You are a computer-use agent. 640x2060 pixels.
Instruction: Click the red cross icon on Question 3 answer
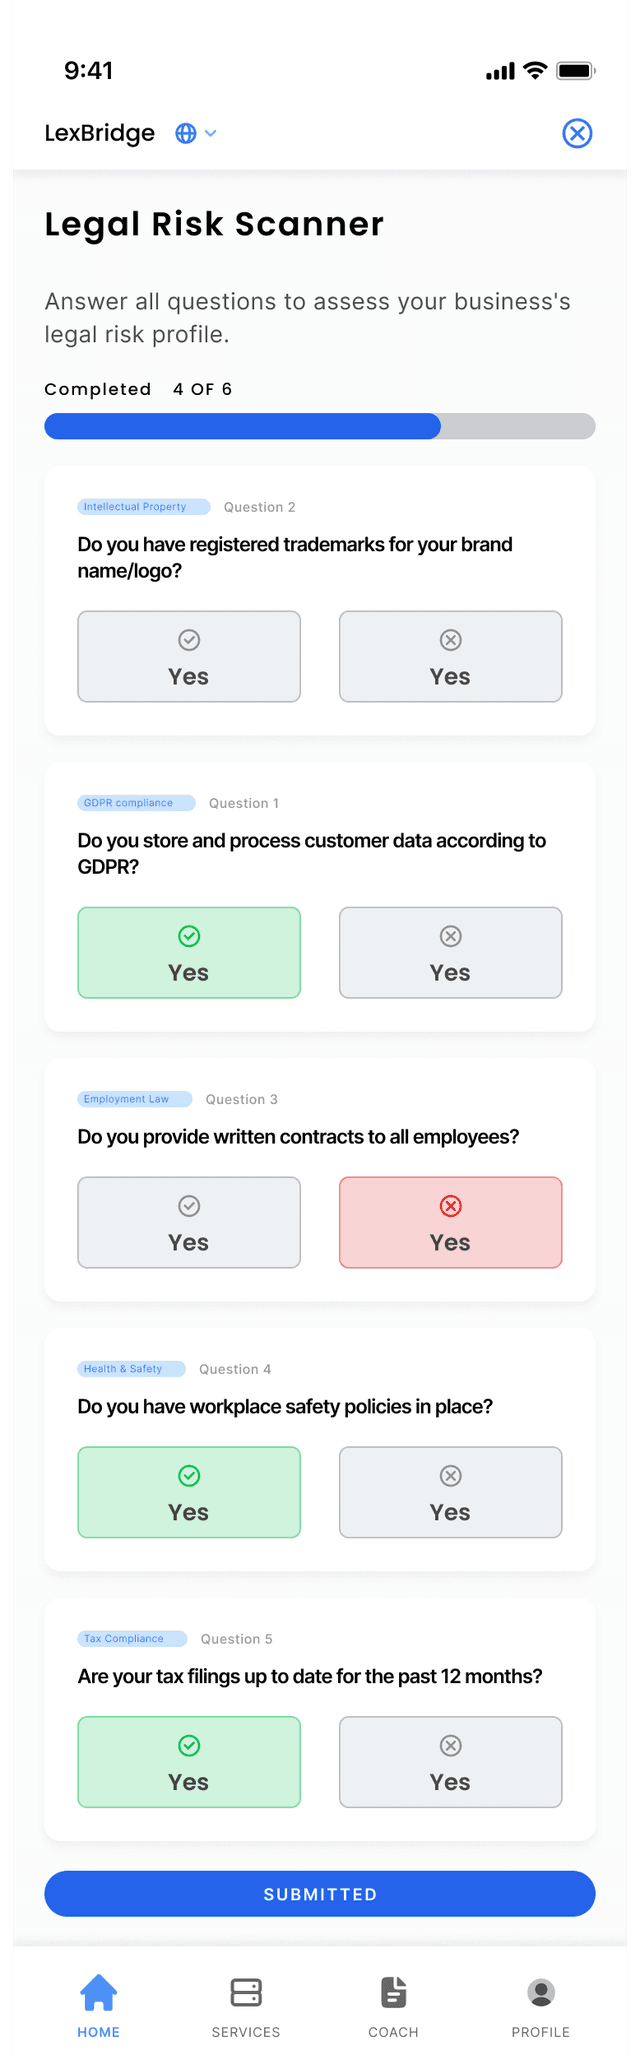point(450,1206)
